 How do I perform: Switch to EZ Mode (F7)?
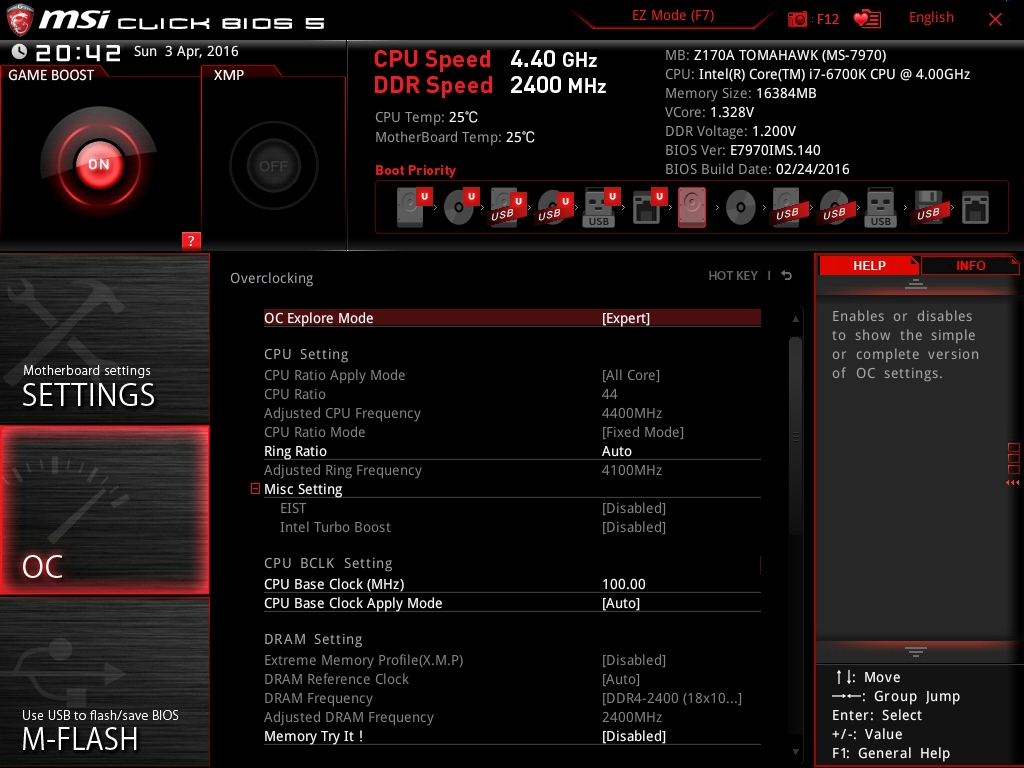tap(673, 16)
